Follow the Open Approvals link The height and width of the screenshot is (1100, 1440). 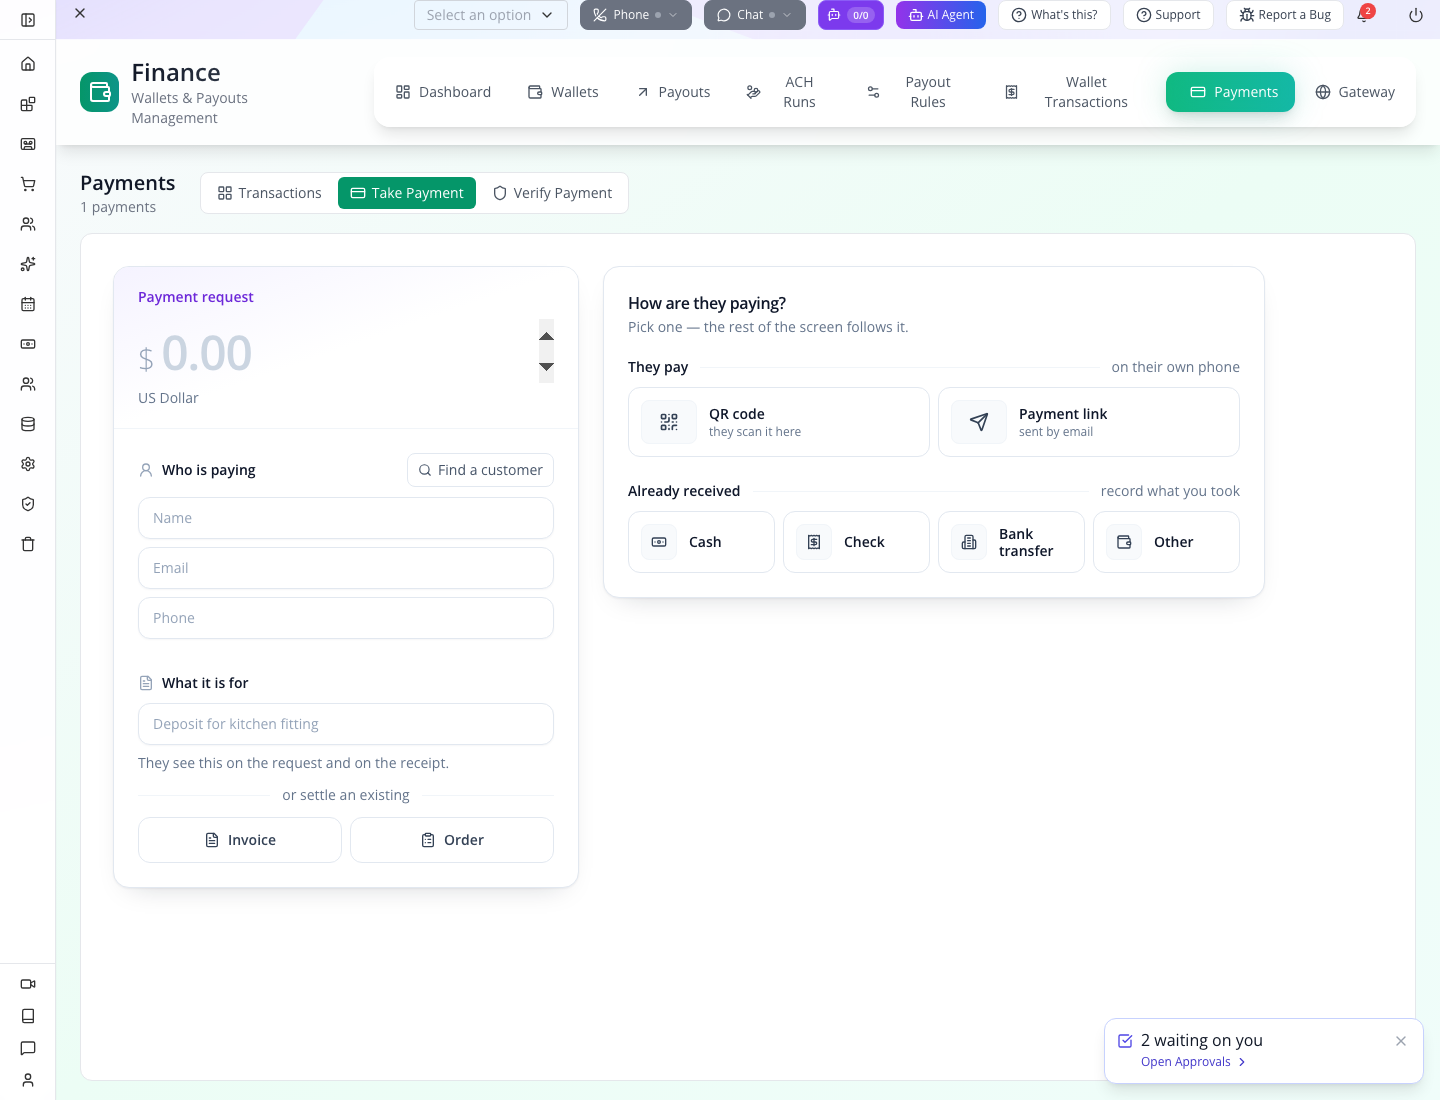(1193, 1062)
